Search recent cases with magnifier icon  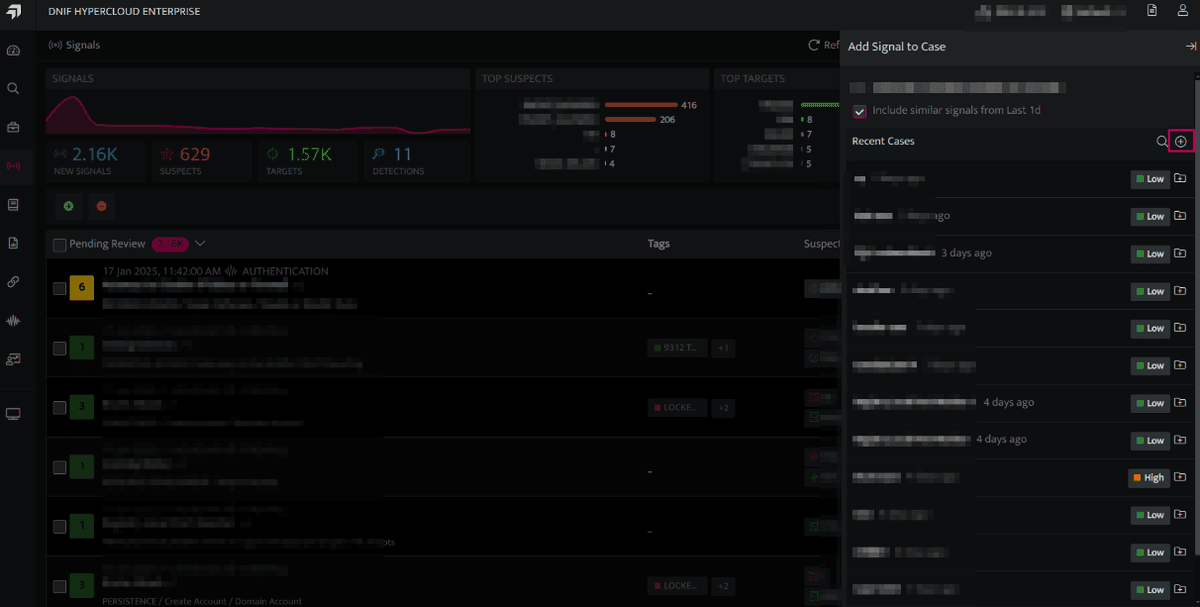click(x=1162, y=142)
